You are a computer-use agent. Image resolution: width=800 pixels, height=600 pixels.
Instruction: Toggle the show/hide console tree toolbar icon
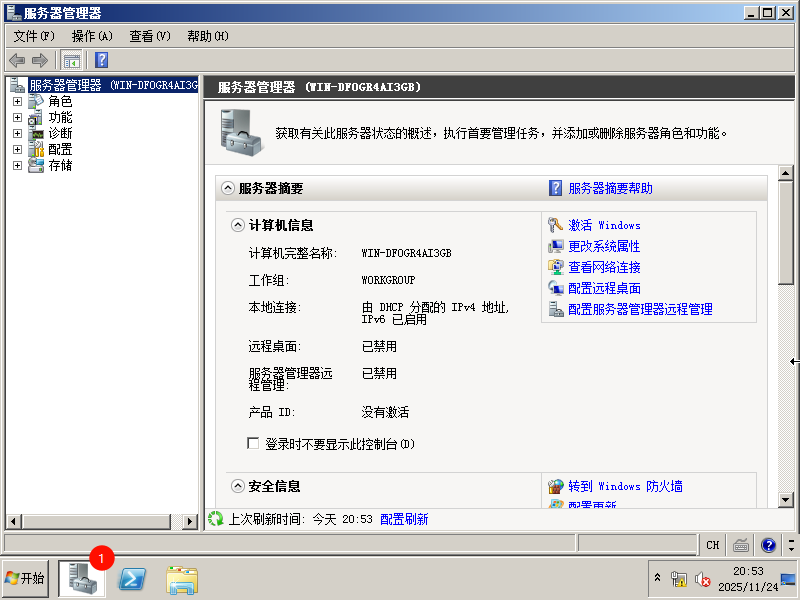pos(71,60)
